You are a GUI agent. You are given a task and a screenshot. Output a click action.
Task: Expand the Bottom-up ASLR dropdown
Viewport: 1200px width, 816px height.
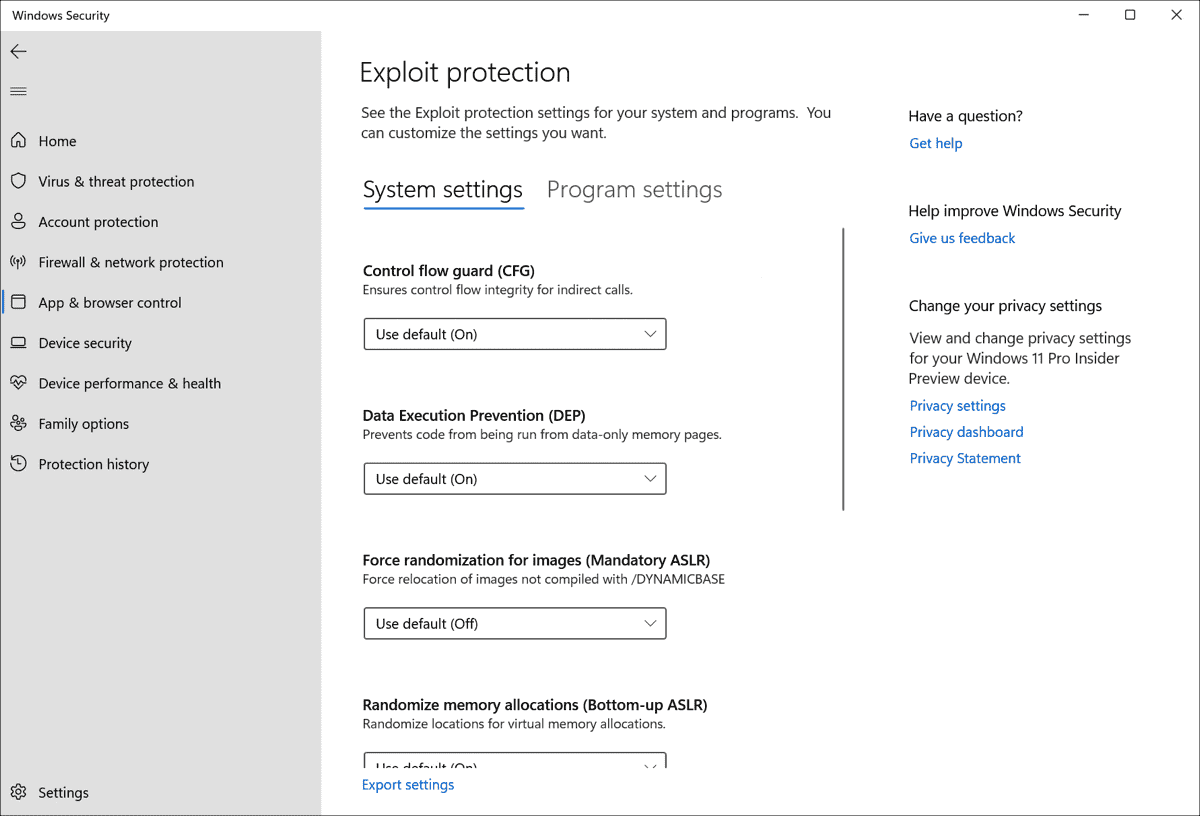coord(515,760)
